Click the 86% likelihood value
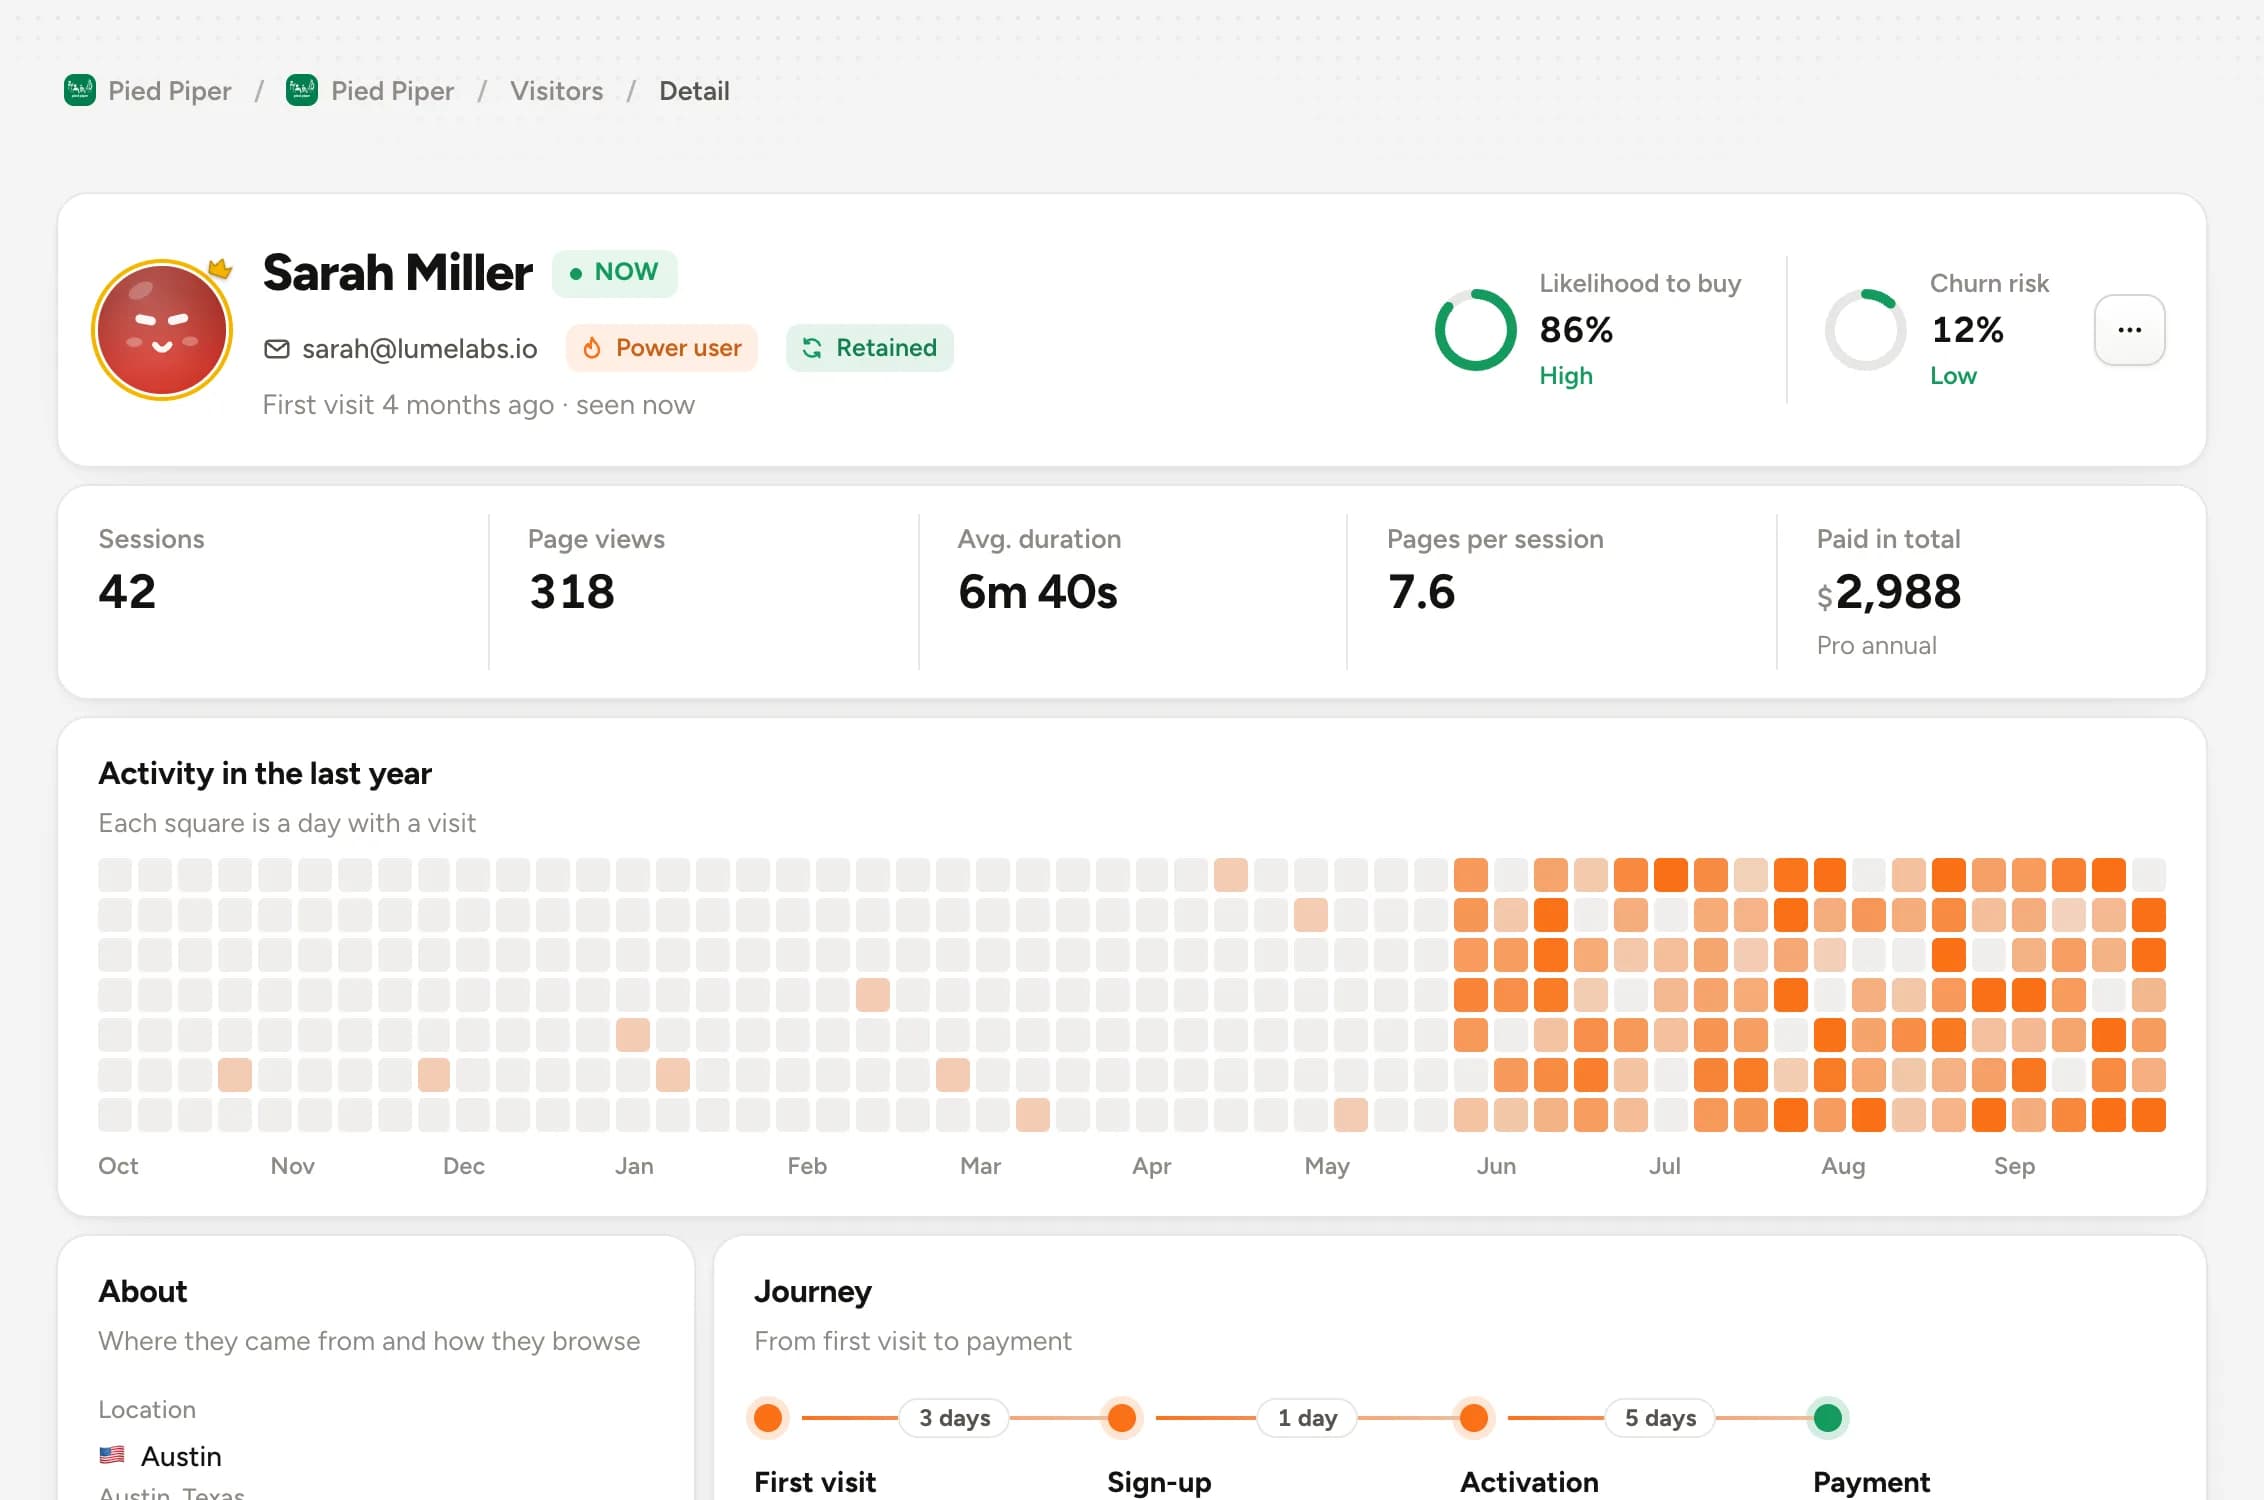Screen dimensions: 2264x1500 (1576, 330)
